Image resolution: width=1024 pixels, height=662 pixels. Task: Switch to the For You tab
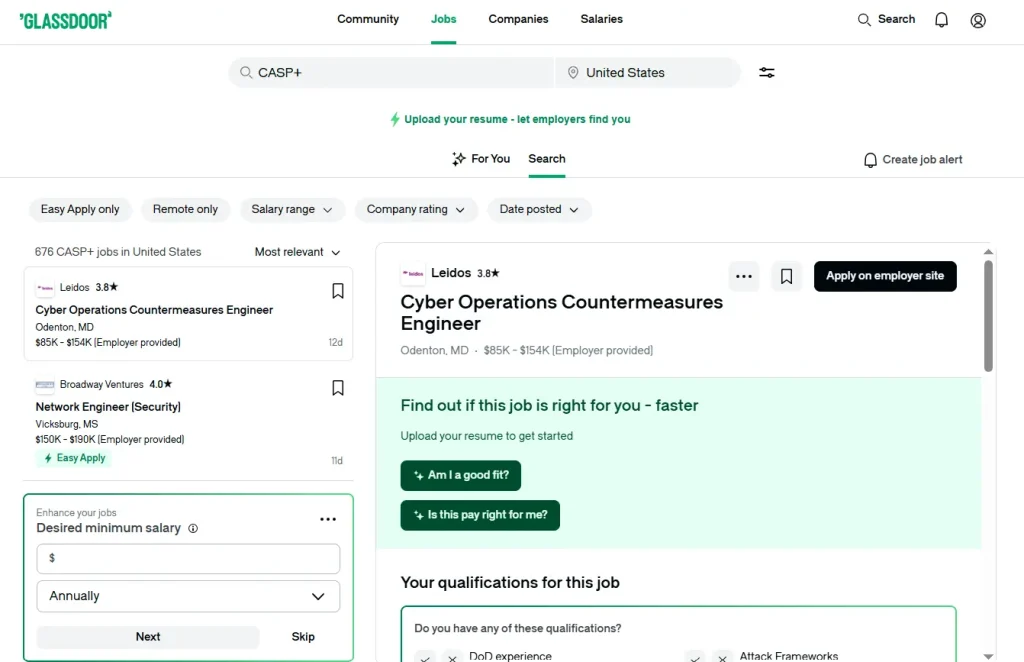tap(481, 159)
